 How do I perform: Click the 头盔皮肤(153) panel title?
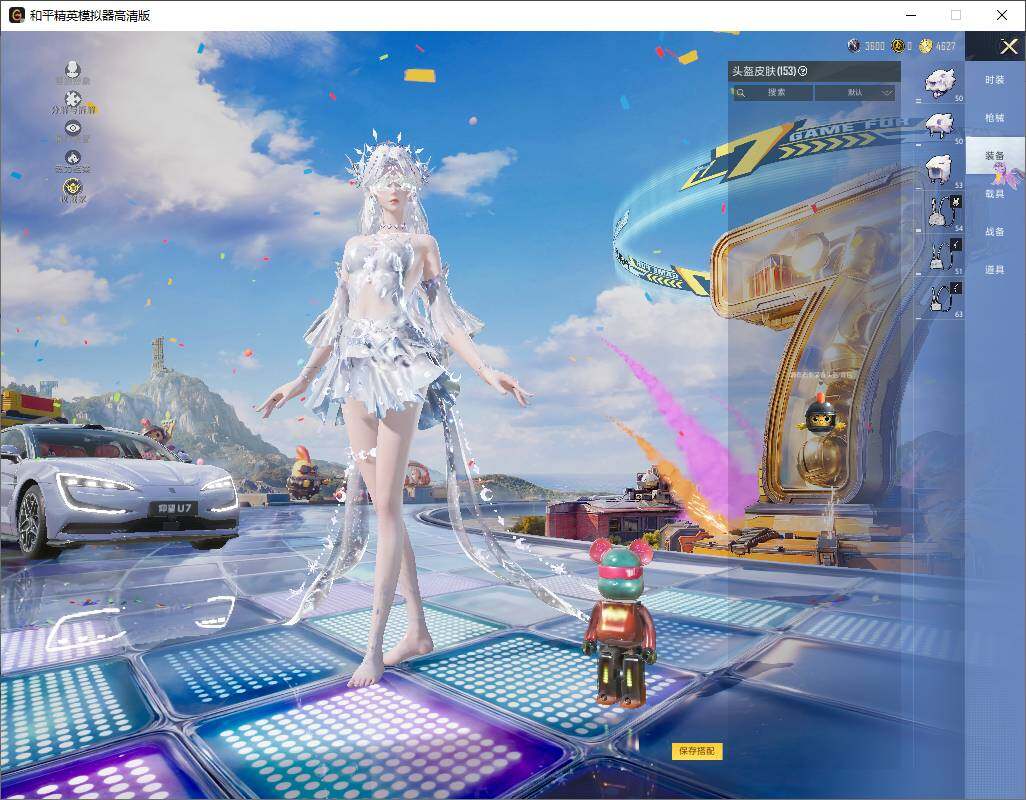click(x=764, y=71)
